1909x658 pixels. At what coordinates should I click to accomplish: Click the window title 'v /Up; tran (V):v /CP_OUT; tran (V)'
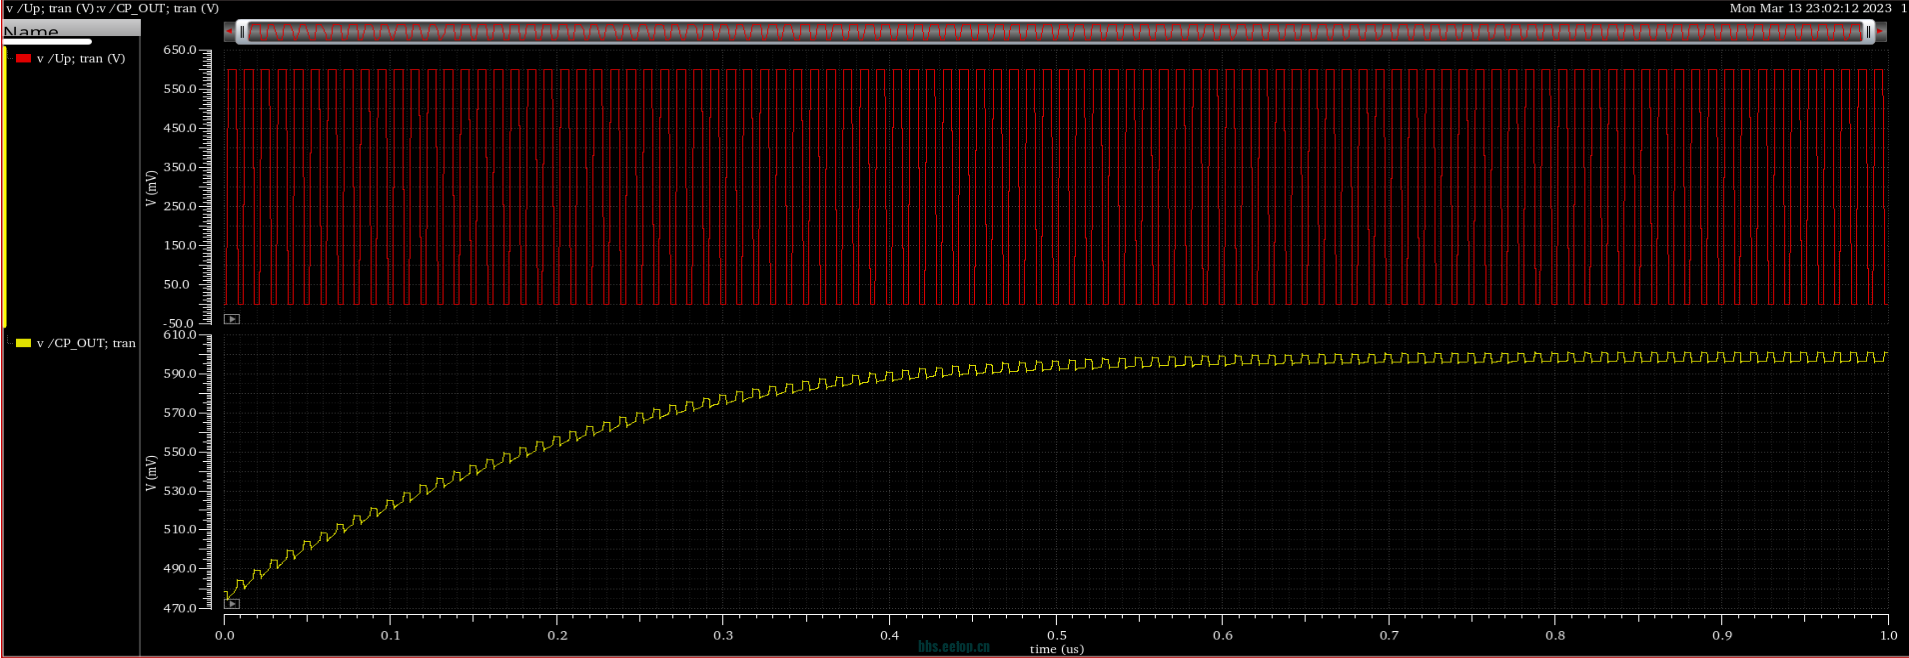click(x=112, y=8)
